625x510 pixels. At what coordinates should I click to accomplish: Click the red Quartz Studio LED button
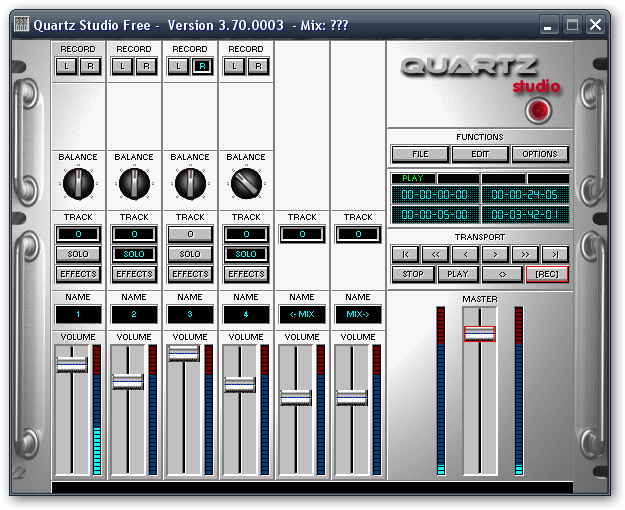(x=539, y=110)
